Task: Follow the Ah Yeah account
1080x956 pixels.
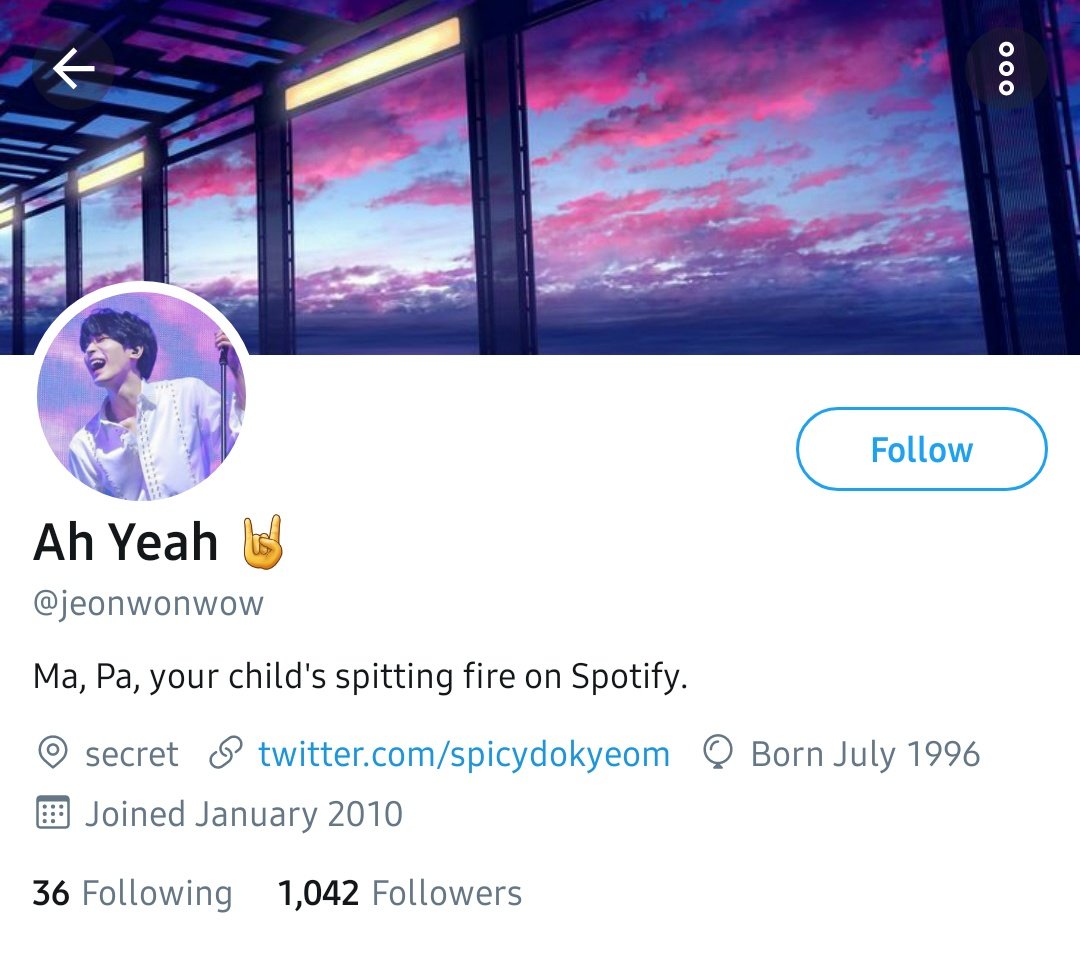Action: [x=922, y=449]
